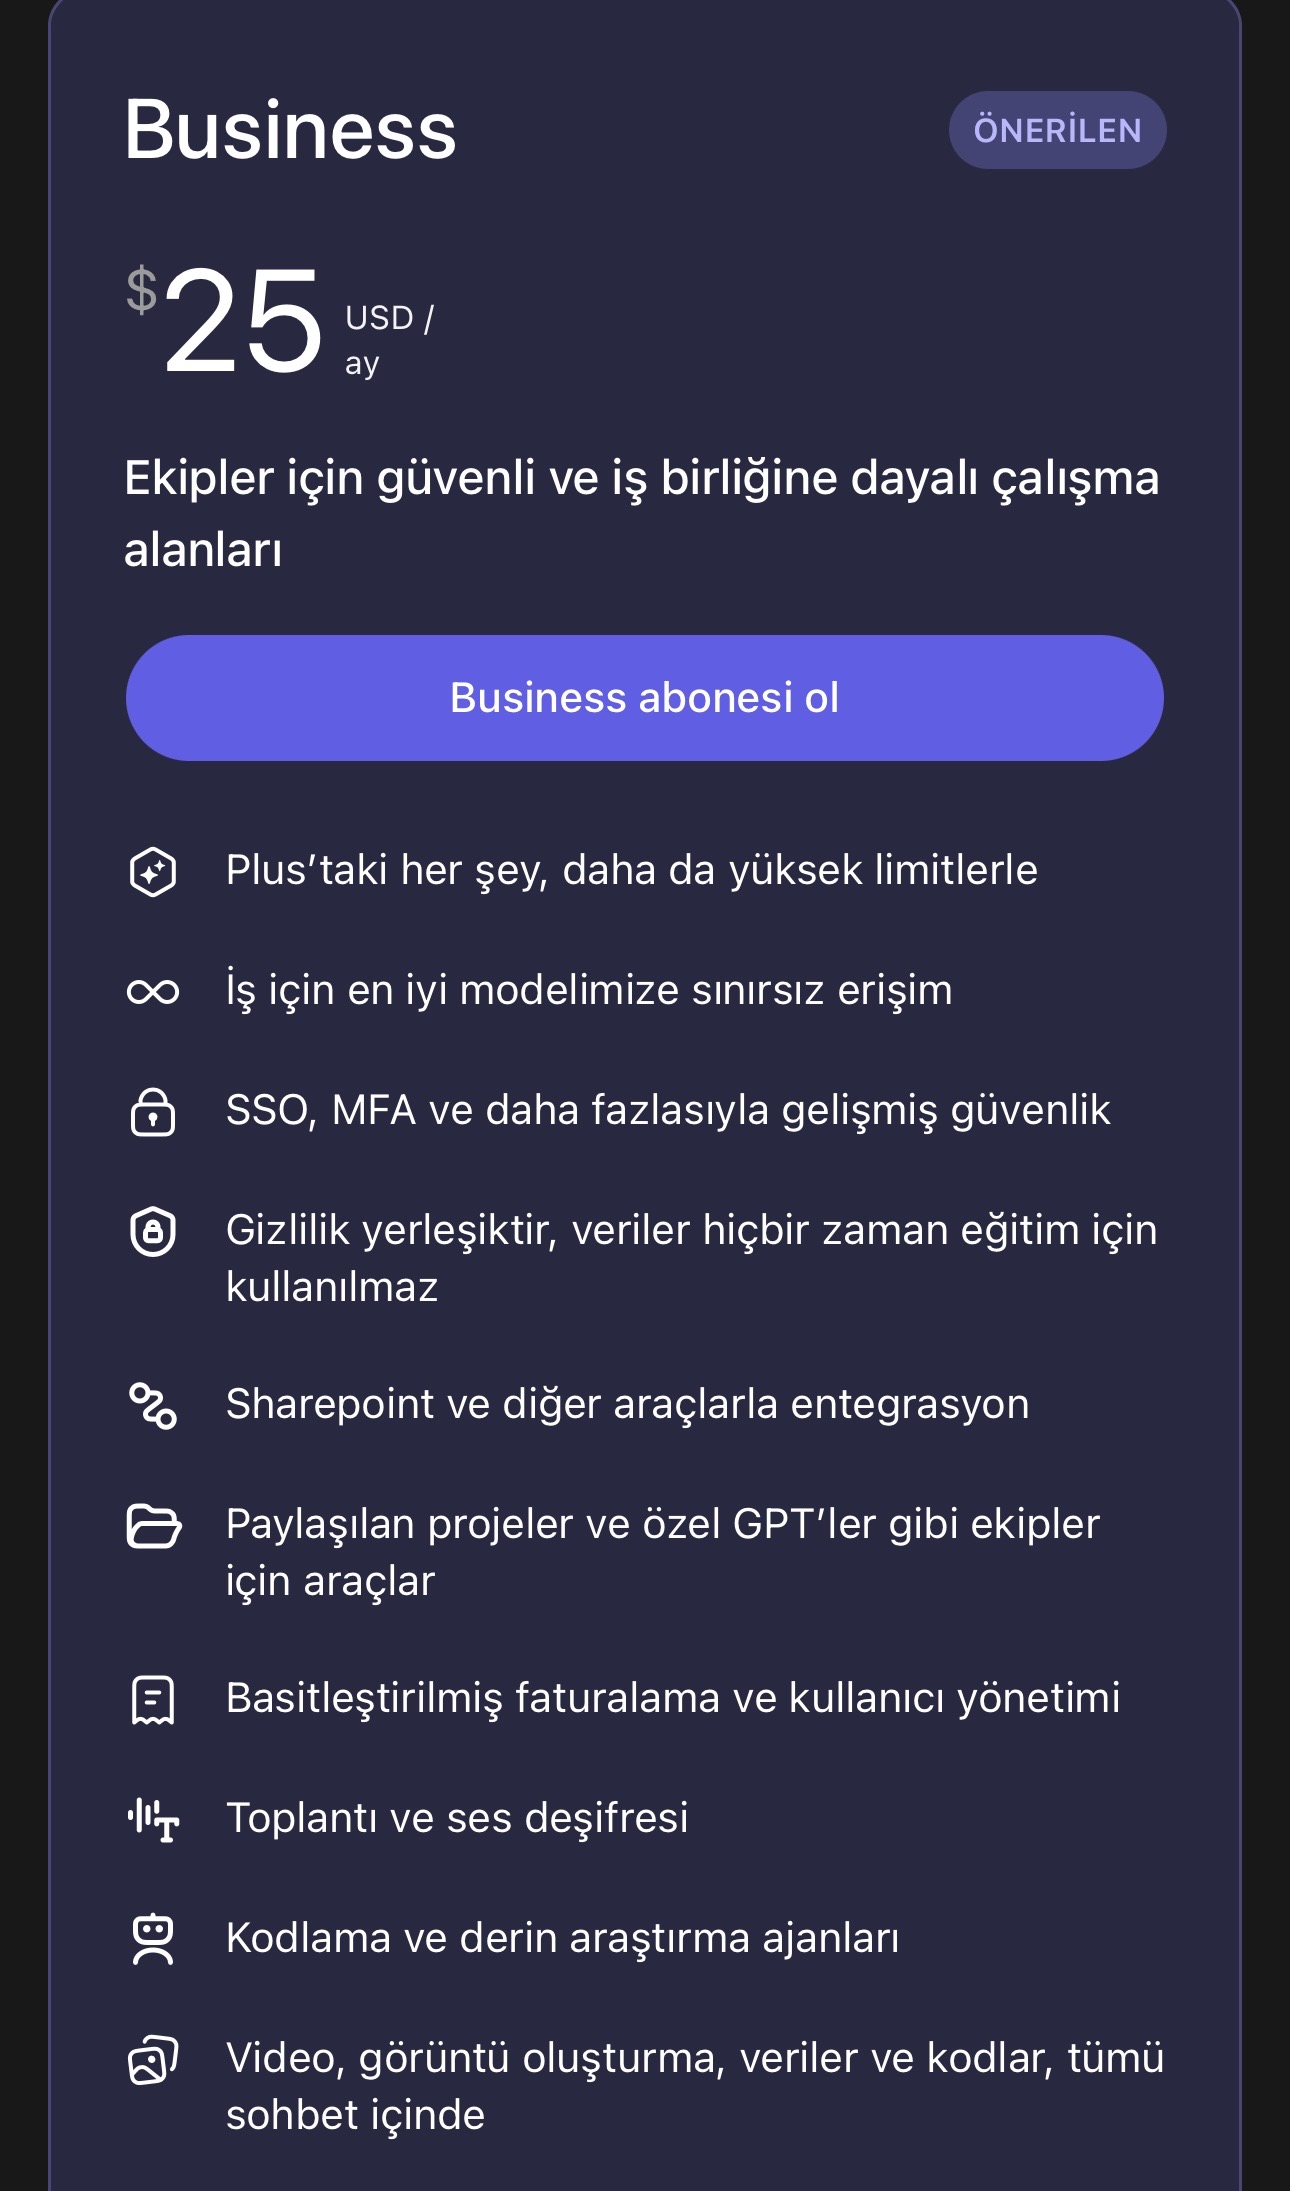The width and height of the screenshot is (1290, 2191).
Task: Click the Business plan title
Action: pos(290,130)
